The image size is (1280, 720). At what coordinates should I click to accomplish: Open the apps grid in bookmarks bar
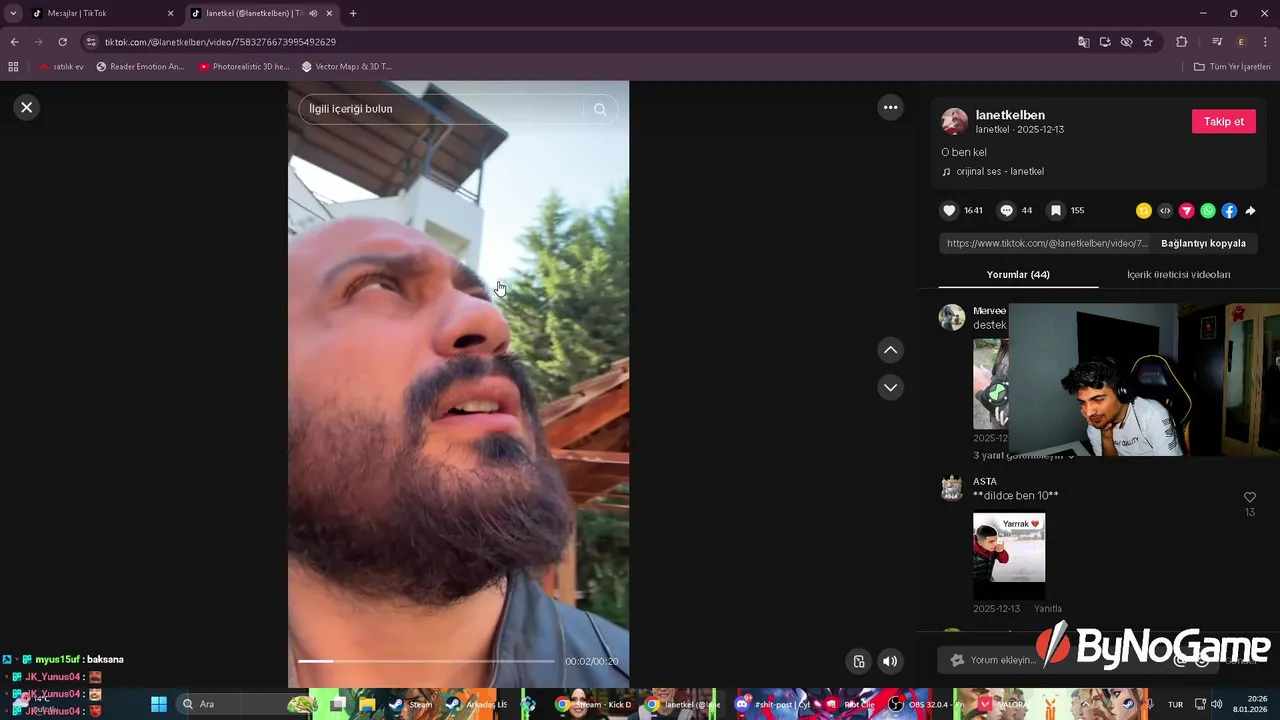click(13, 66)
